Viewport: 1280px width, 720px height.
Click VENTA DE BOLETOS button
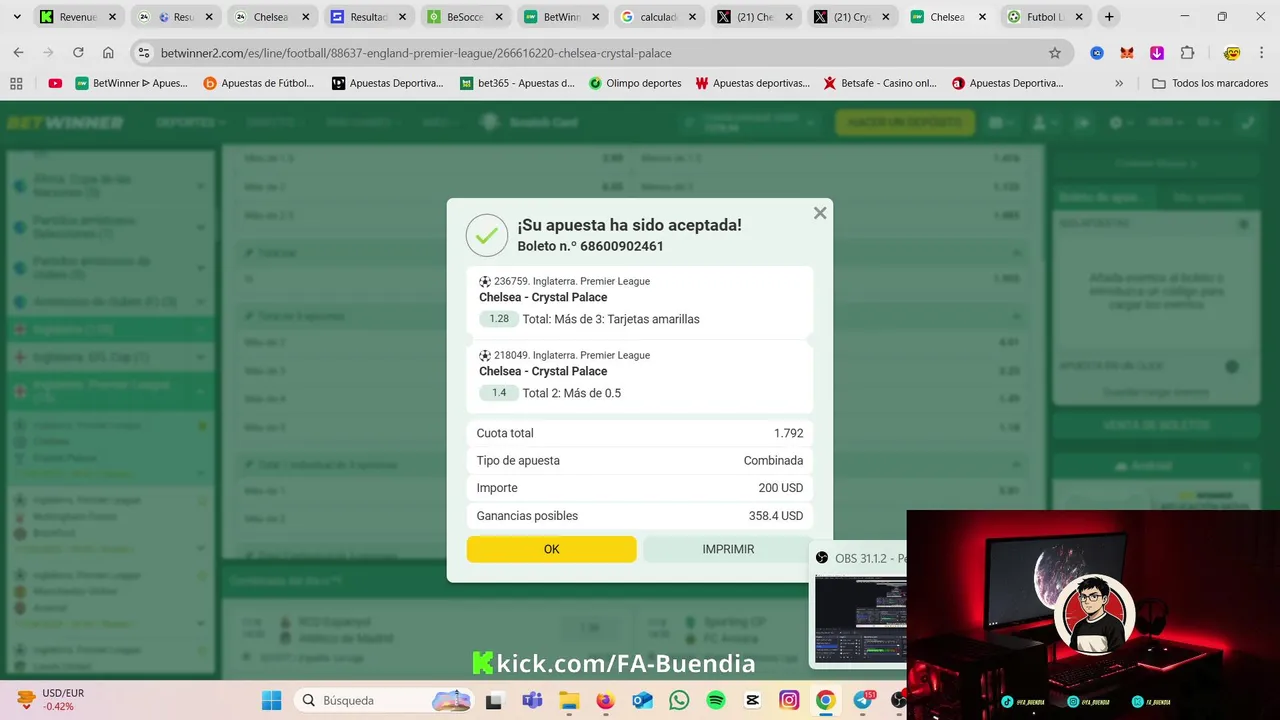pyautogui.click(x=1156, y=425)
